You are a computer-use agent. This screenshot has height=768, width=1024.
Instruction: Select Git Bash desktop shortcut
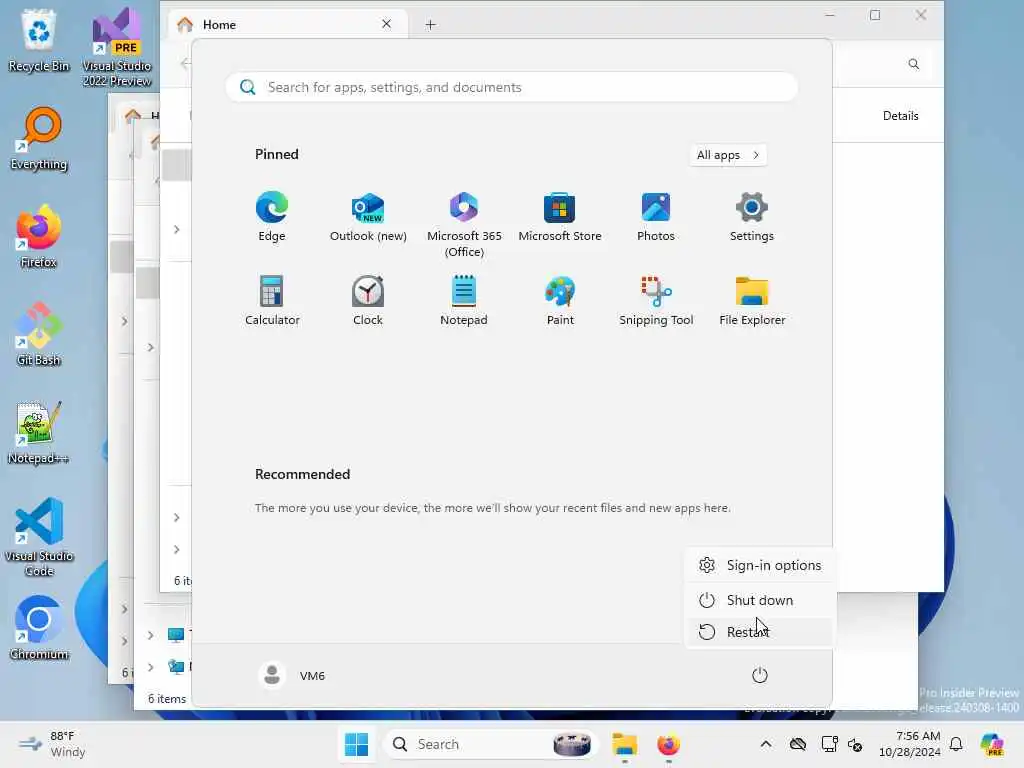click(x=39, y=335)
